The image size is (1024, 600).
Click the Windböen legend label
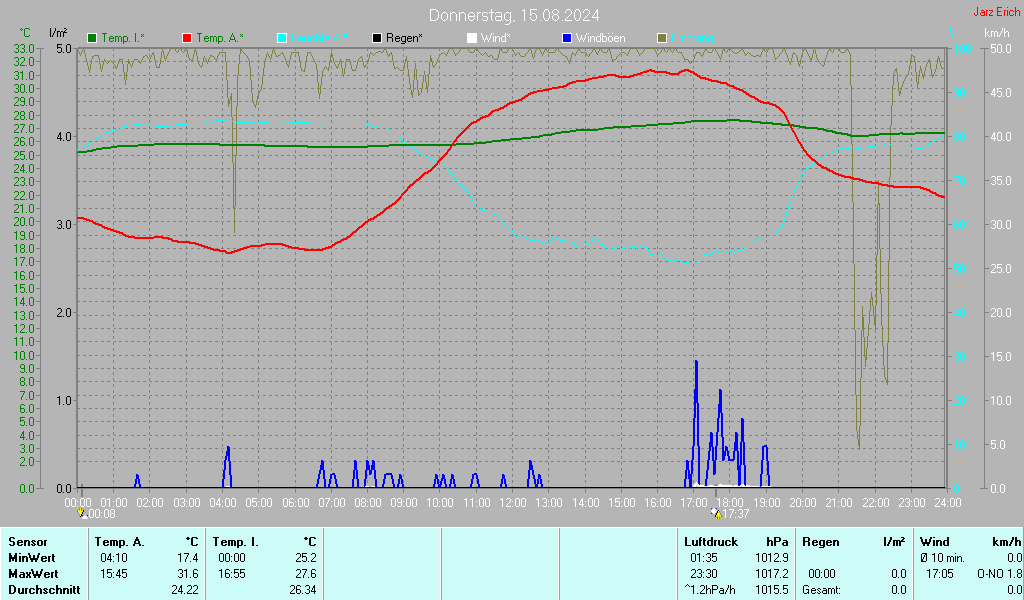coord(601,38)
